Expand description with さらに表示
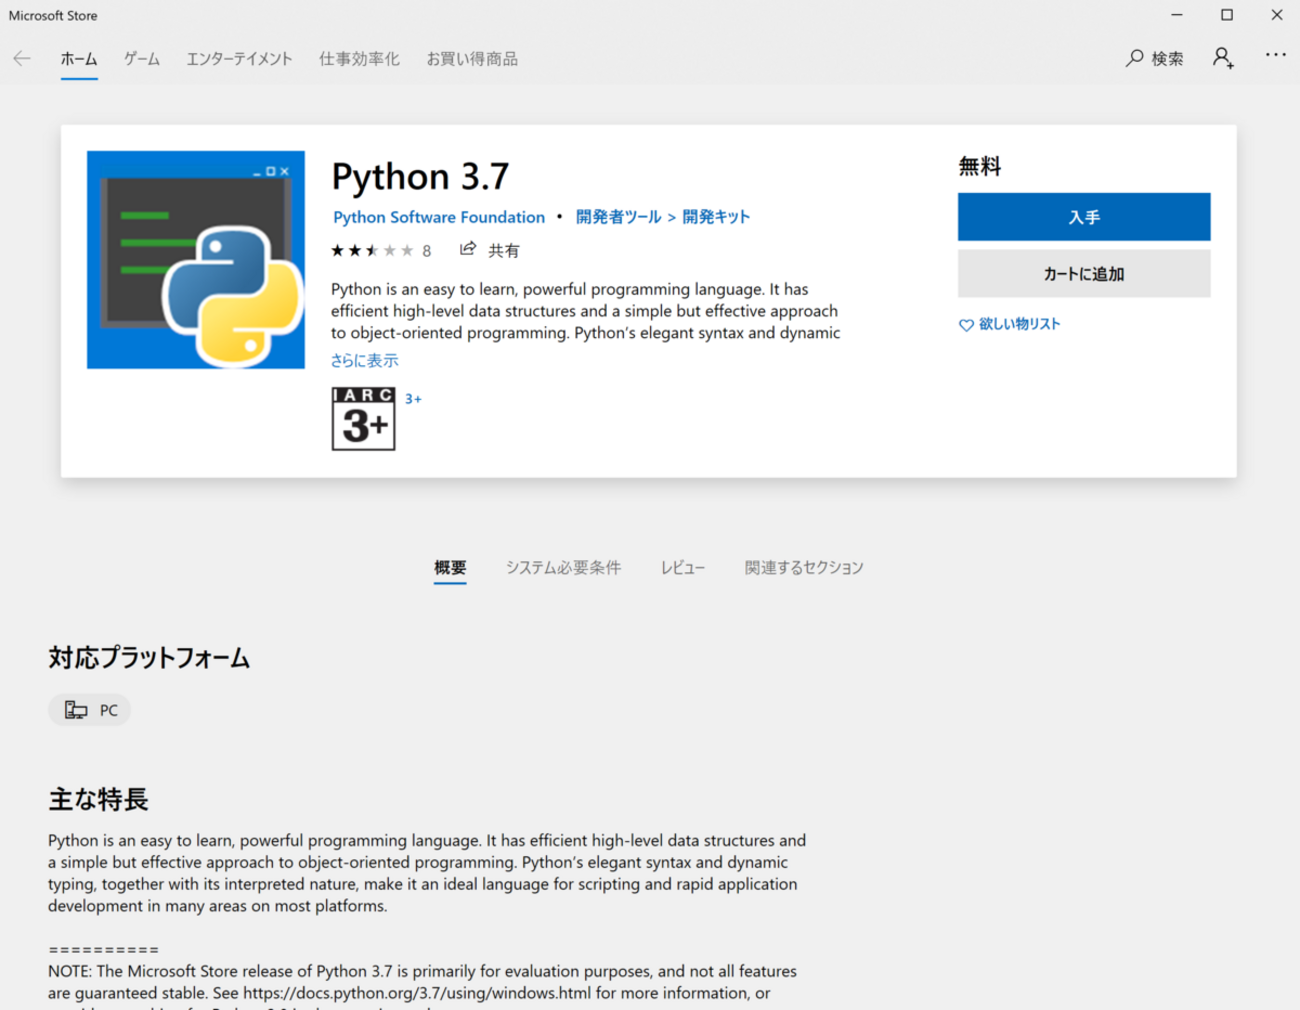Screen dimensions: 1300x1010 click(x=364, y=361)
